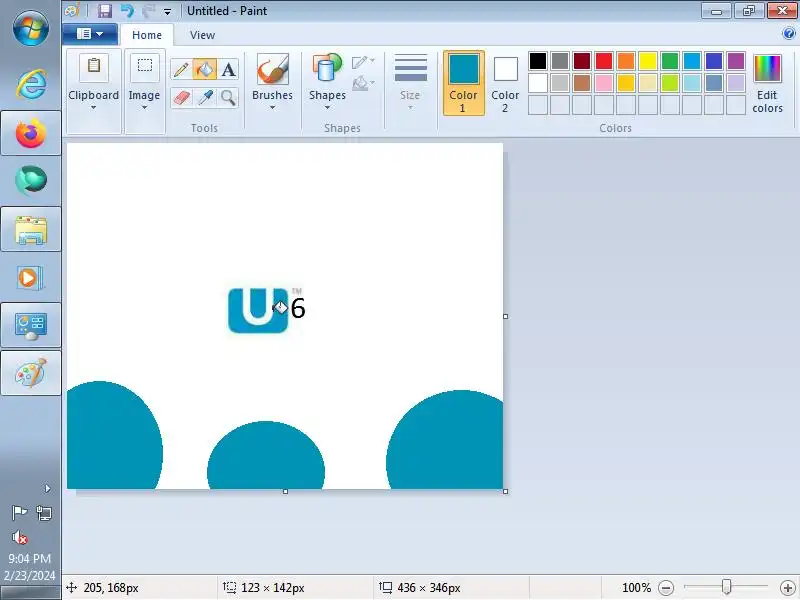This screenshot has width=800, height=600.
Task: Click the Save icon in quick access toolbar
Action: (x=105, y=11)
